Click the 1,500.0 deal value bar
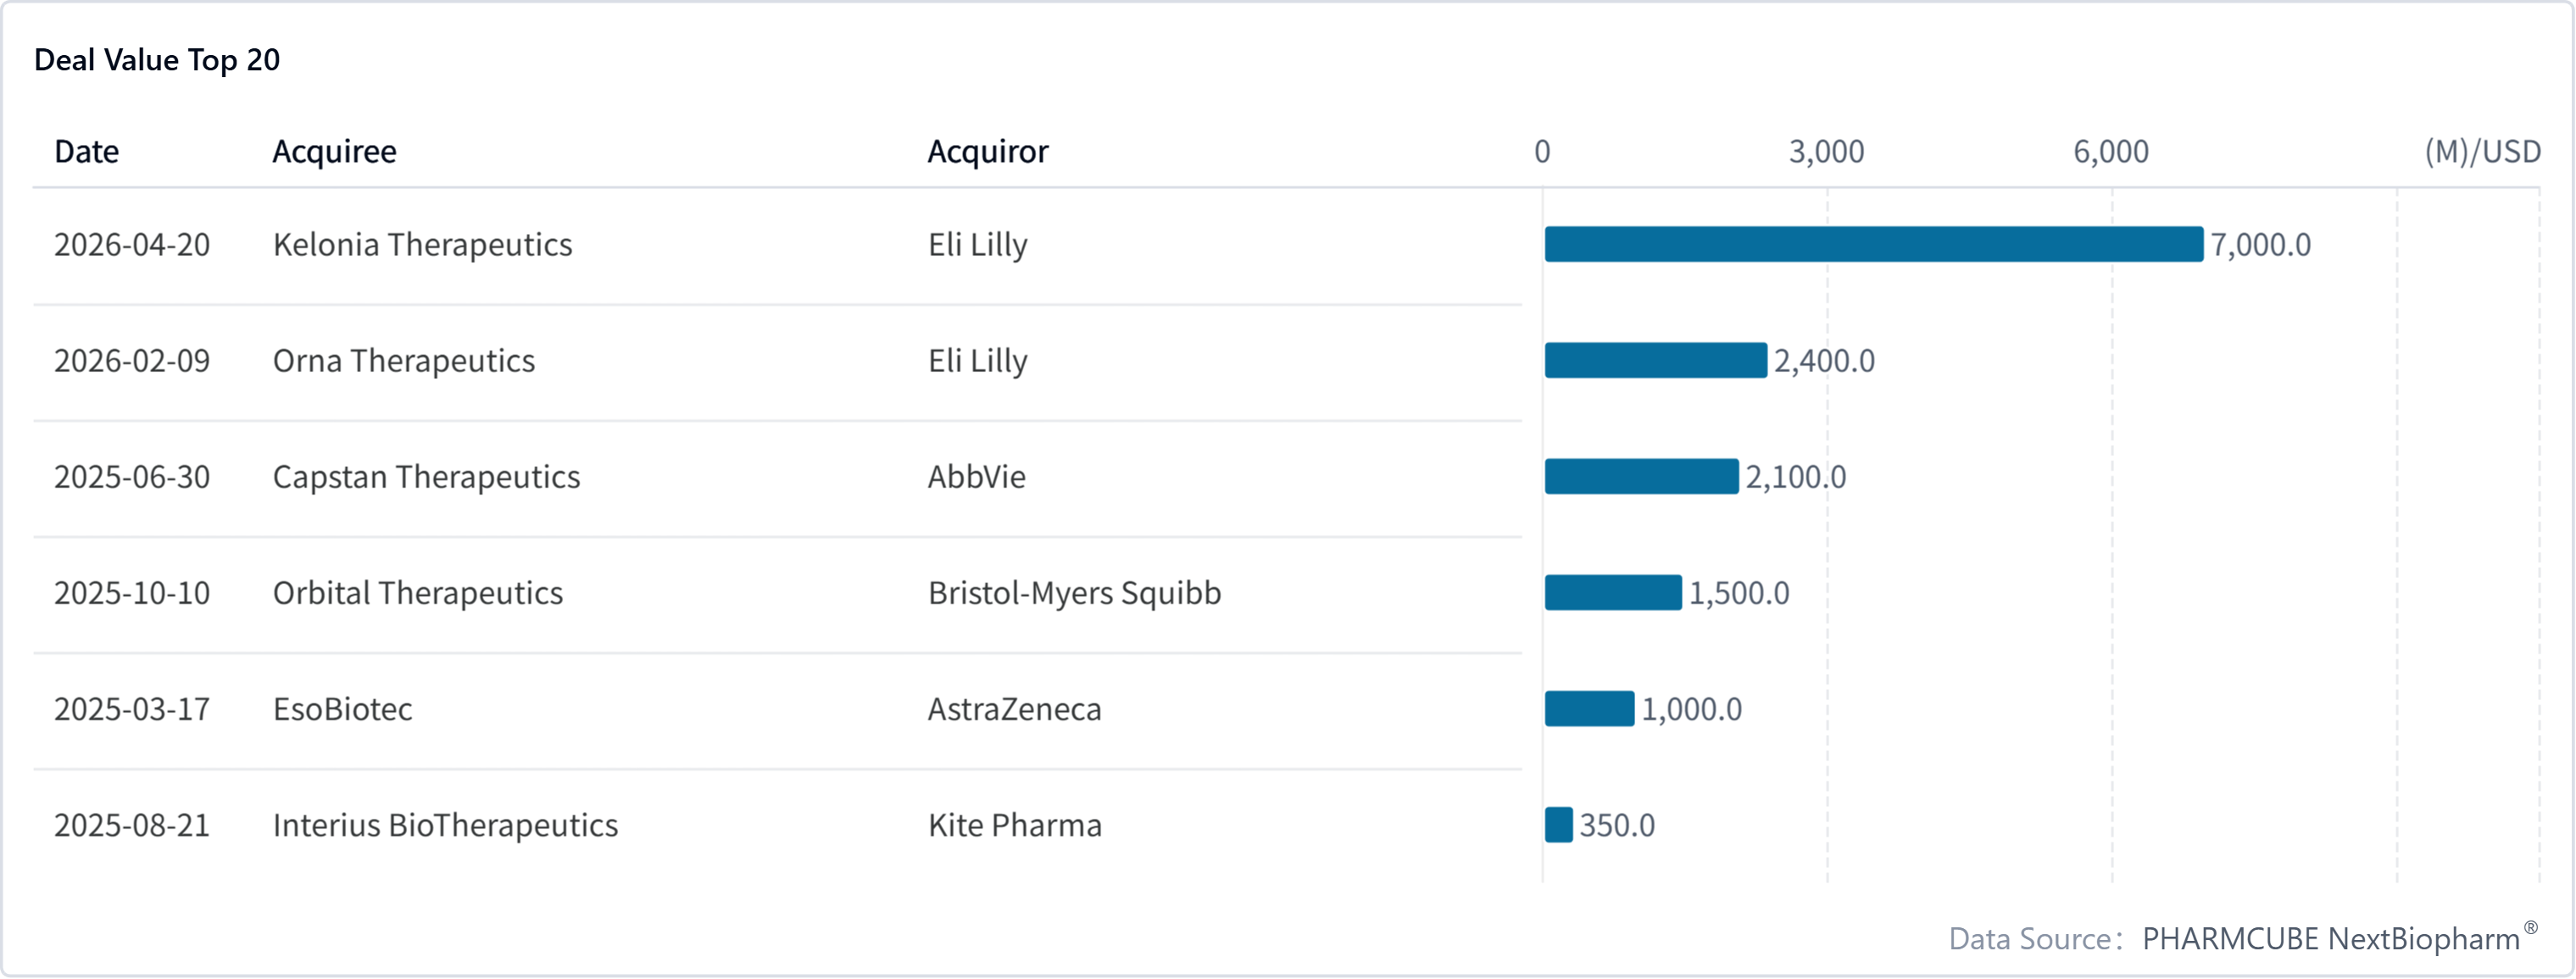Screen dimensions: 2576x979 click(x=1612, y=593)
